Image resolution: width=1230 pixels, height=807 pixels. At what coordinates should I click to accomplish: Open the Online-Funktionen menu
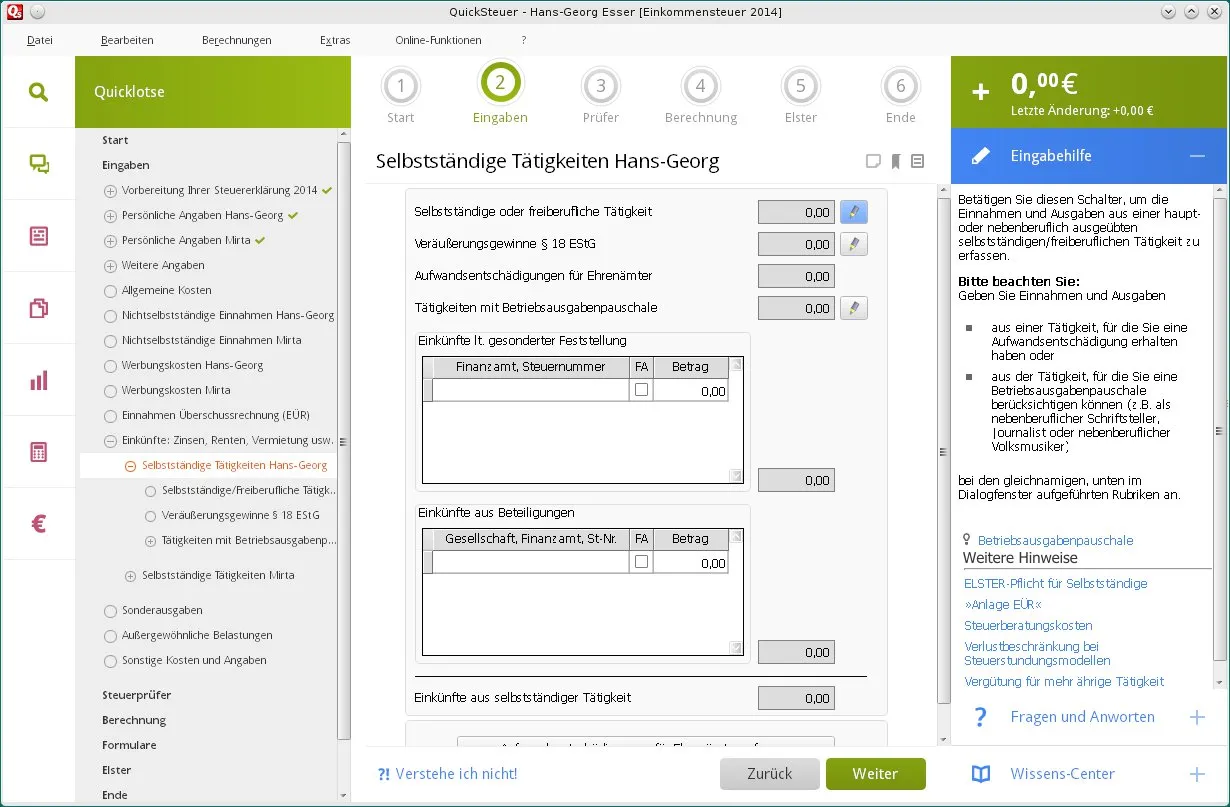click(x=437, y=40)
